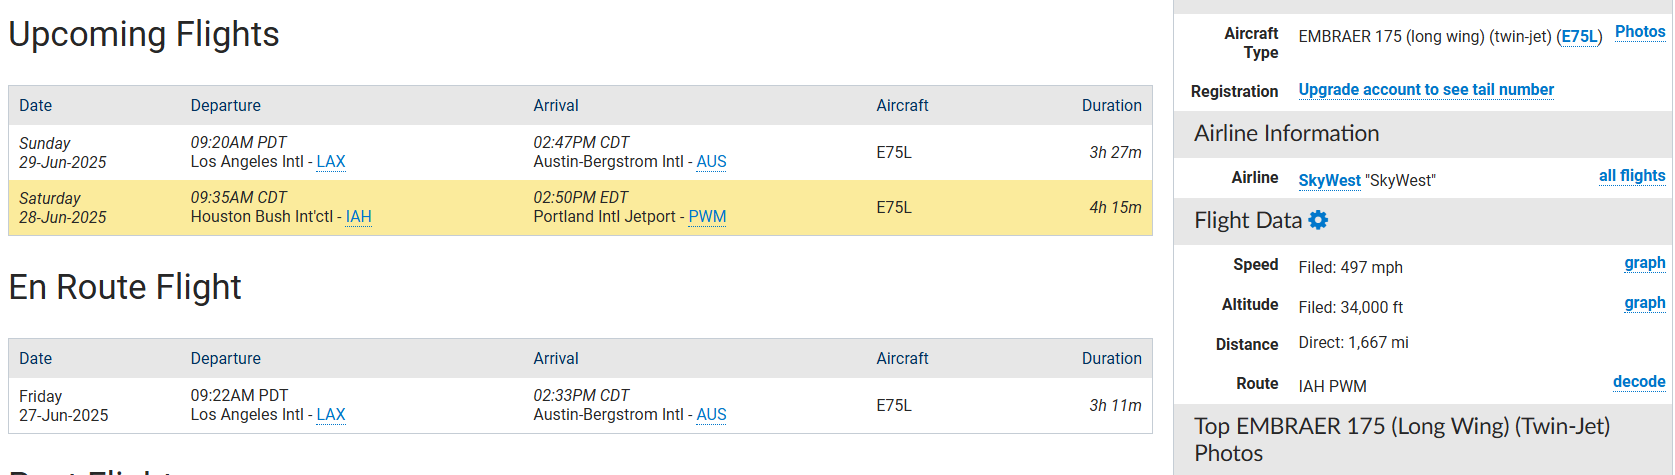Select the highlighted Saturday 28-Jun-2025 flight row
The image size is (1675, 475).
click(580, 208)
